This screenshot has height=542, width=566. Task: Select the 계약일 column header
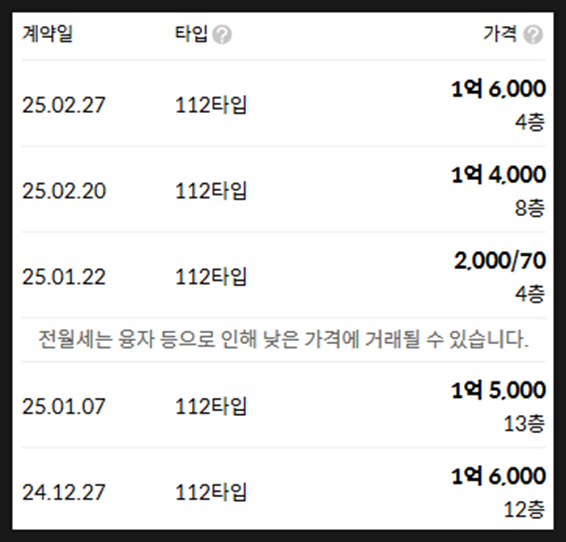pyautogui.click(x=47, y=34)
